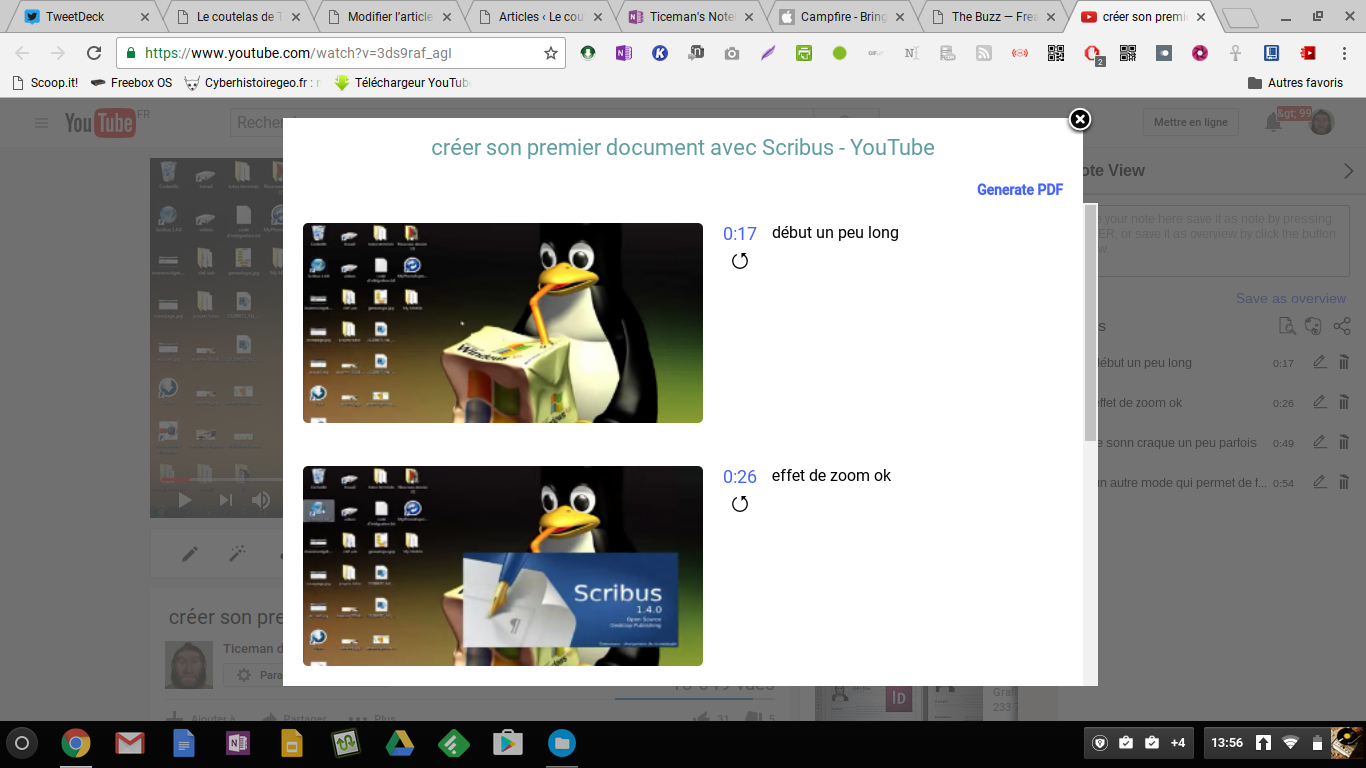Toggle the bookmark star in the address bar
The width and height of the screenshot is (1366, 768).
550,53
